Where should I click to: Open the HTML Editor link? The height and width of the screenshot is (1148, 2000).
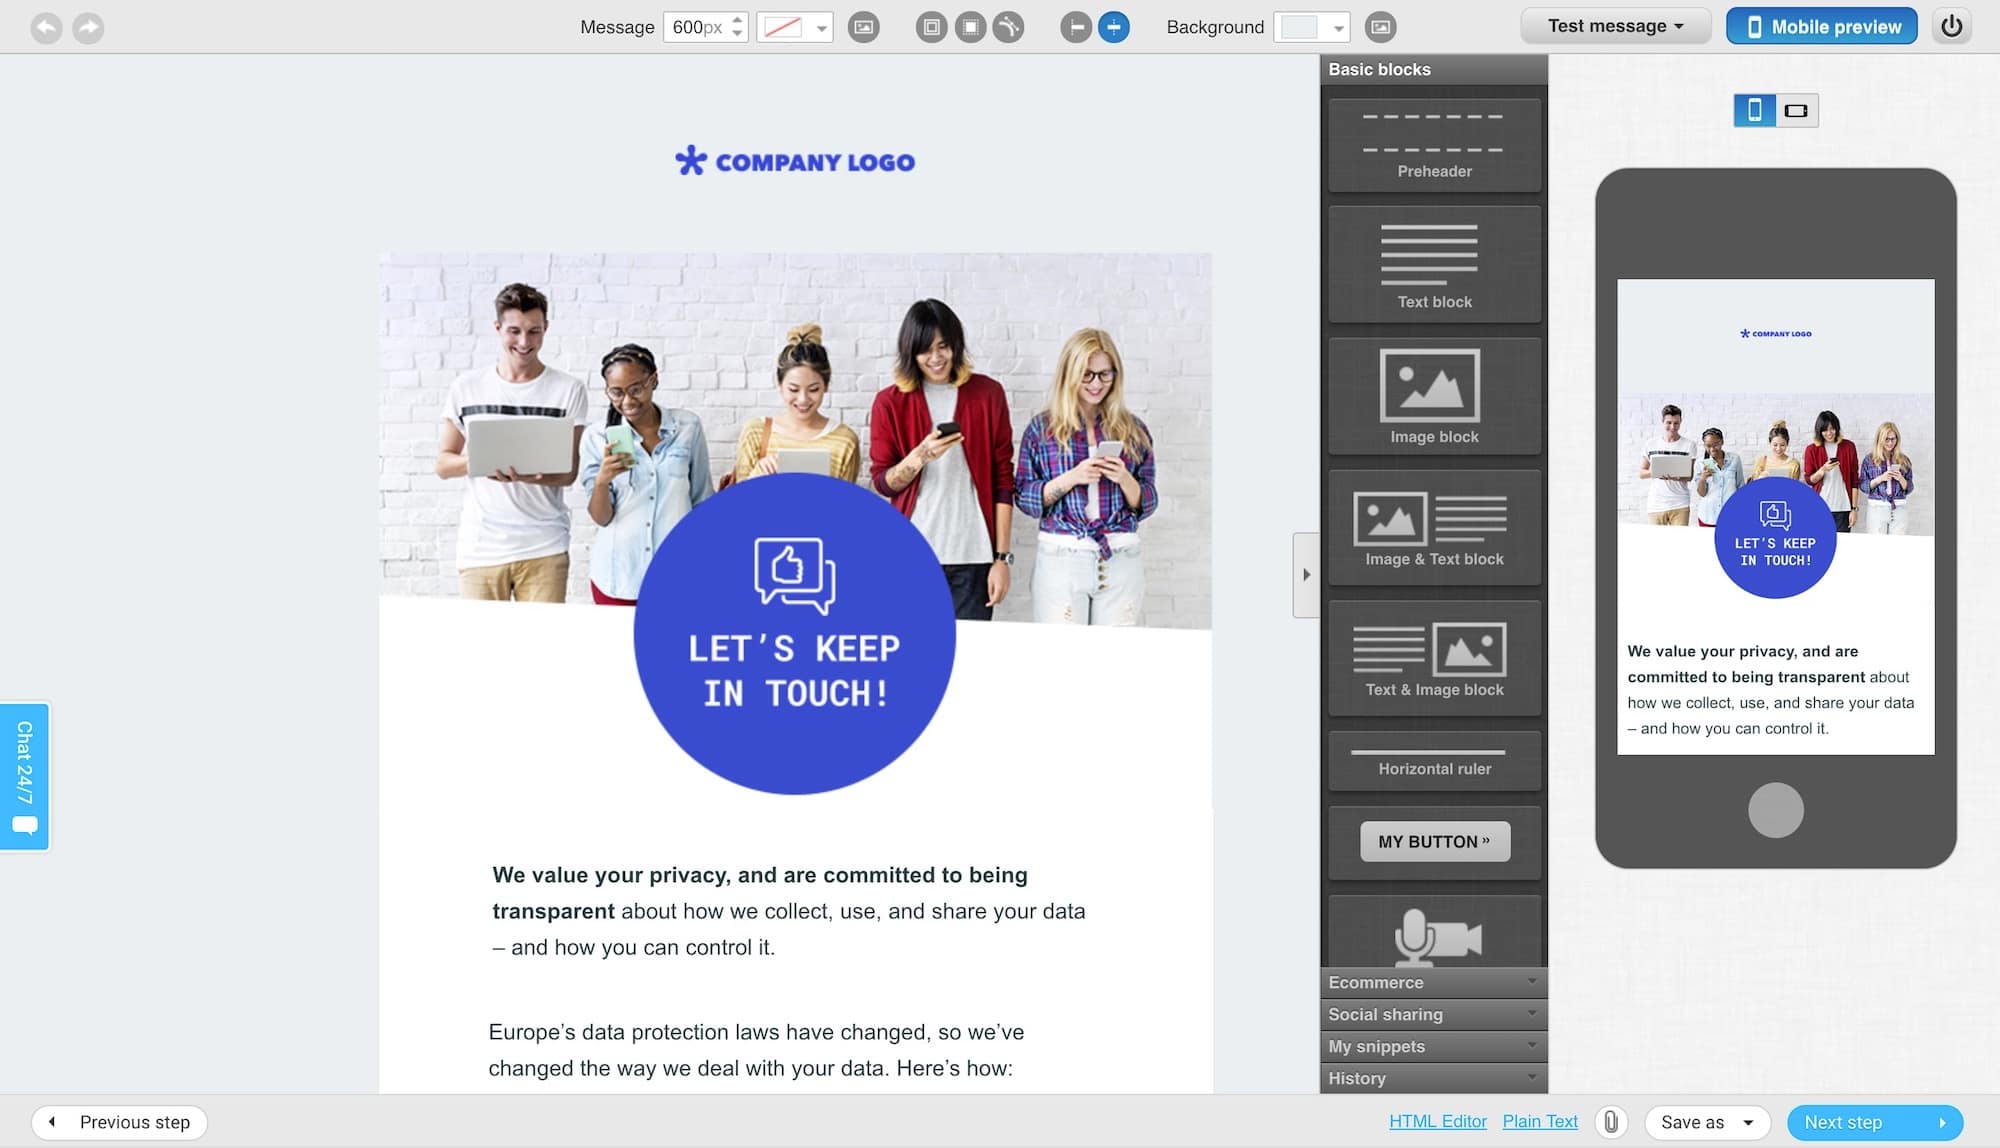tap(1437, 1122)
